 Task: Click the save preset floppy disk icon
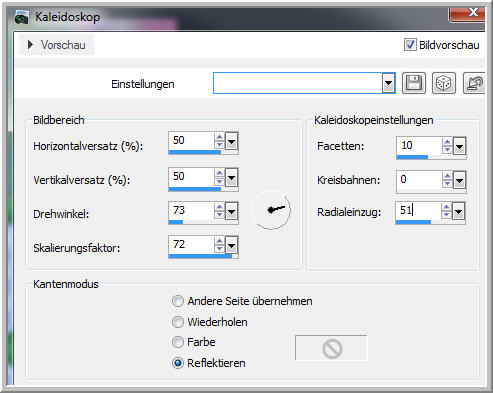click(414, 83)
